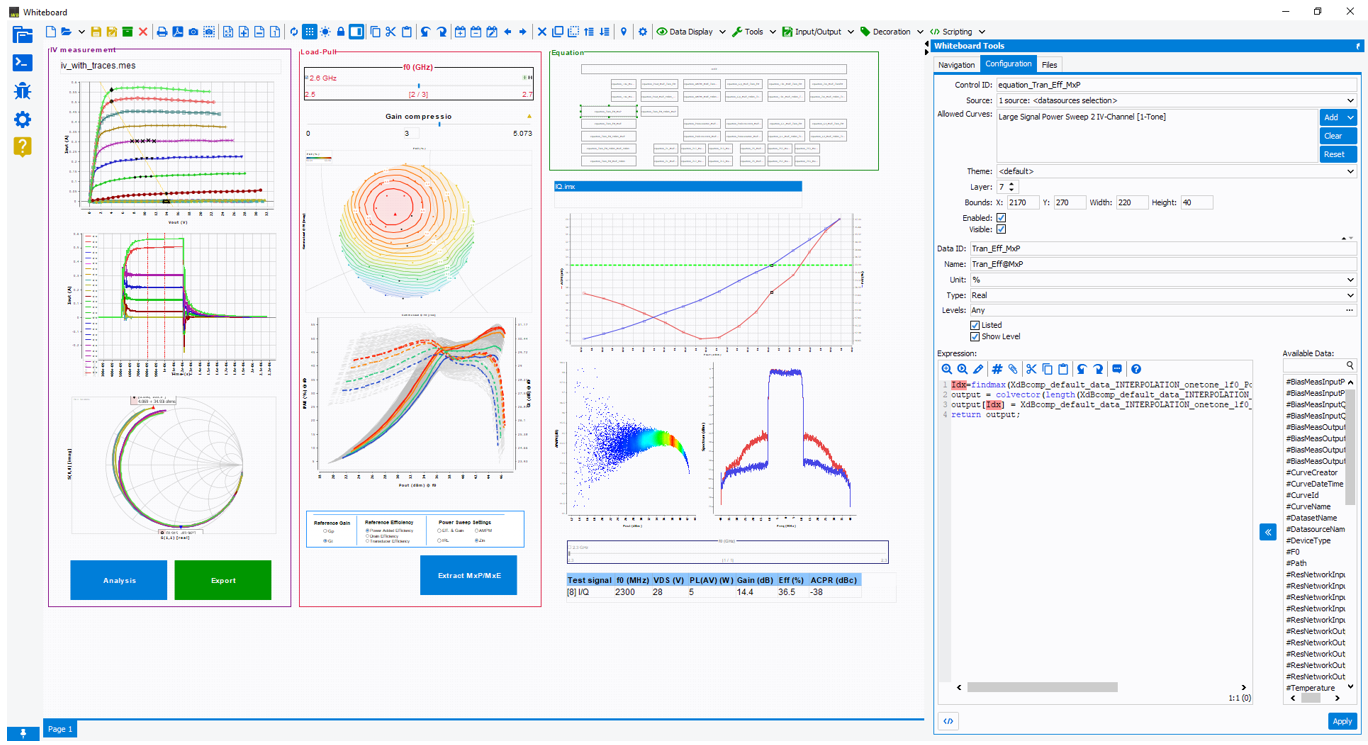The image size is (1368, 745).
Task: Save the whiteboard with the floppy icon
Action: click(96, 32)
